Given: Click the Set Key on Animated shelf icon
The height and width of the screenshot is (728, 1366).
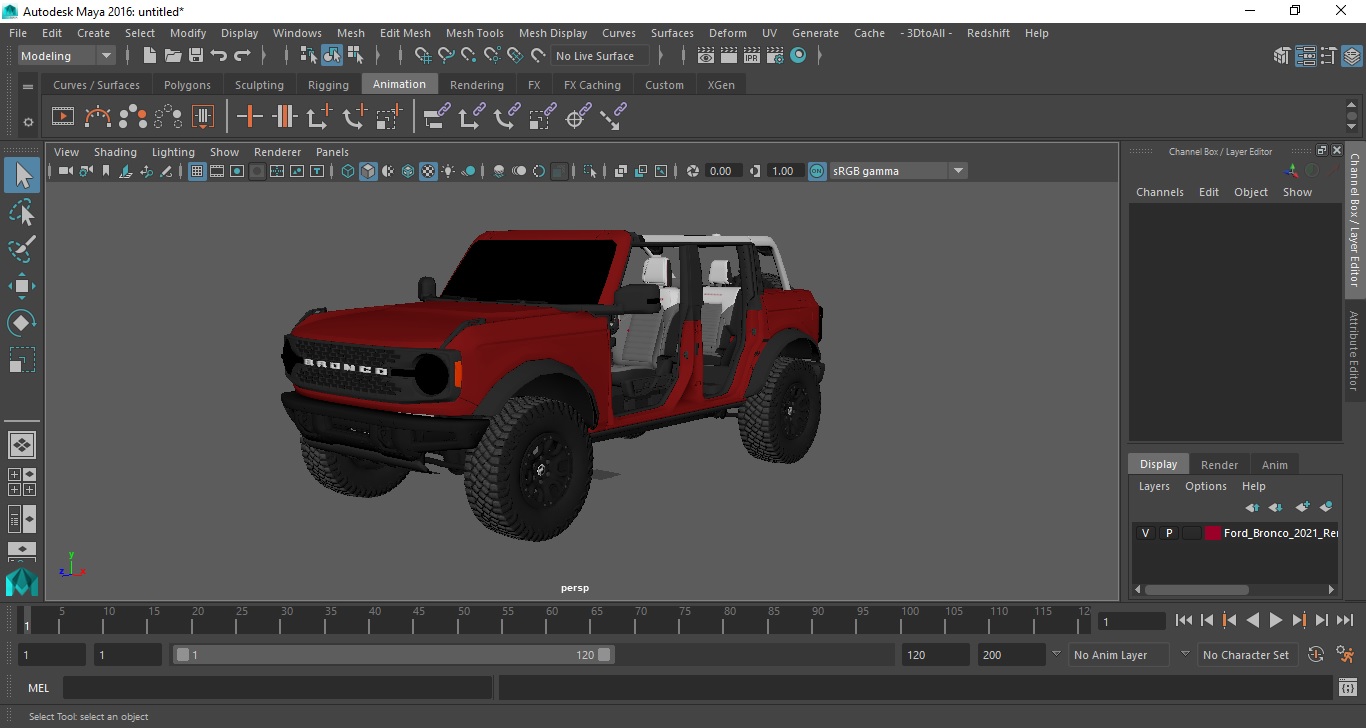Looking at the screenshot, I should click(x=284, y=117).
